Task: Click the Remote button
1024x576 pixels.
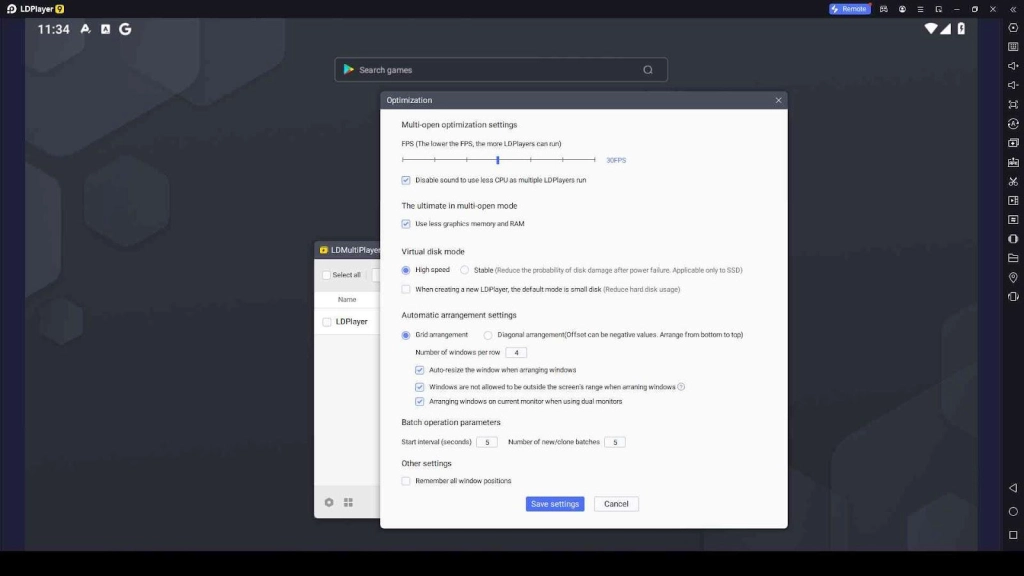Action: tap(849, 9)
